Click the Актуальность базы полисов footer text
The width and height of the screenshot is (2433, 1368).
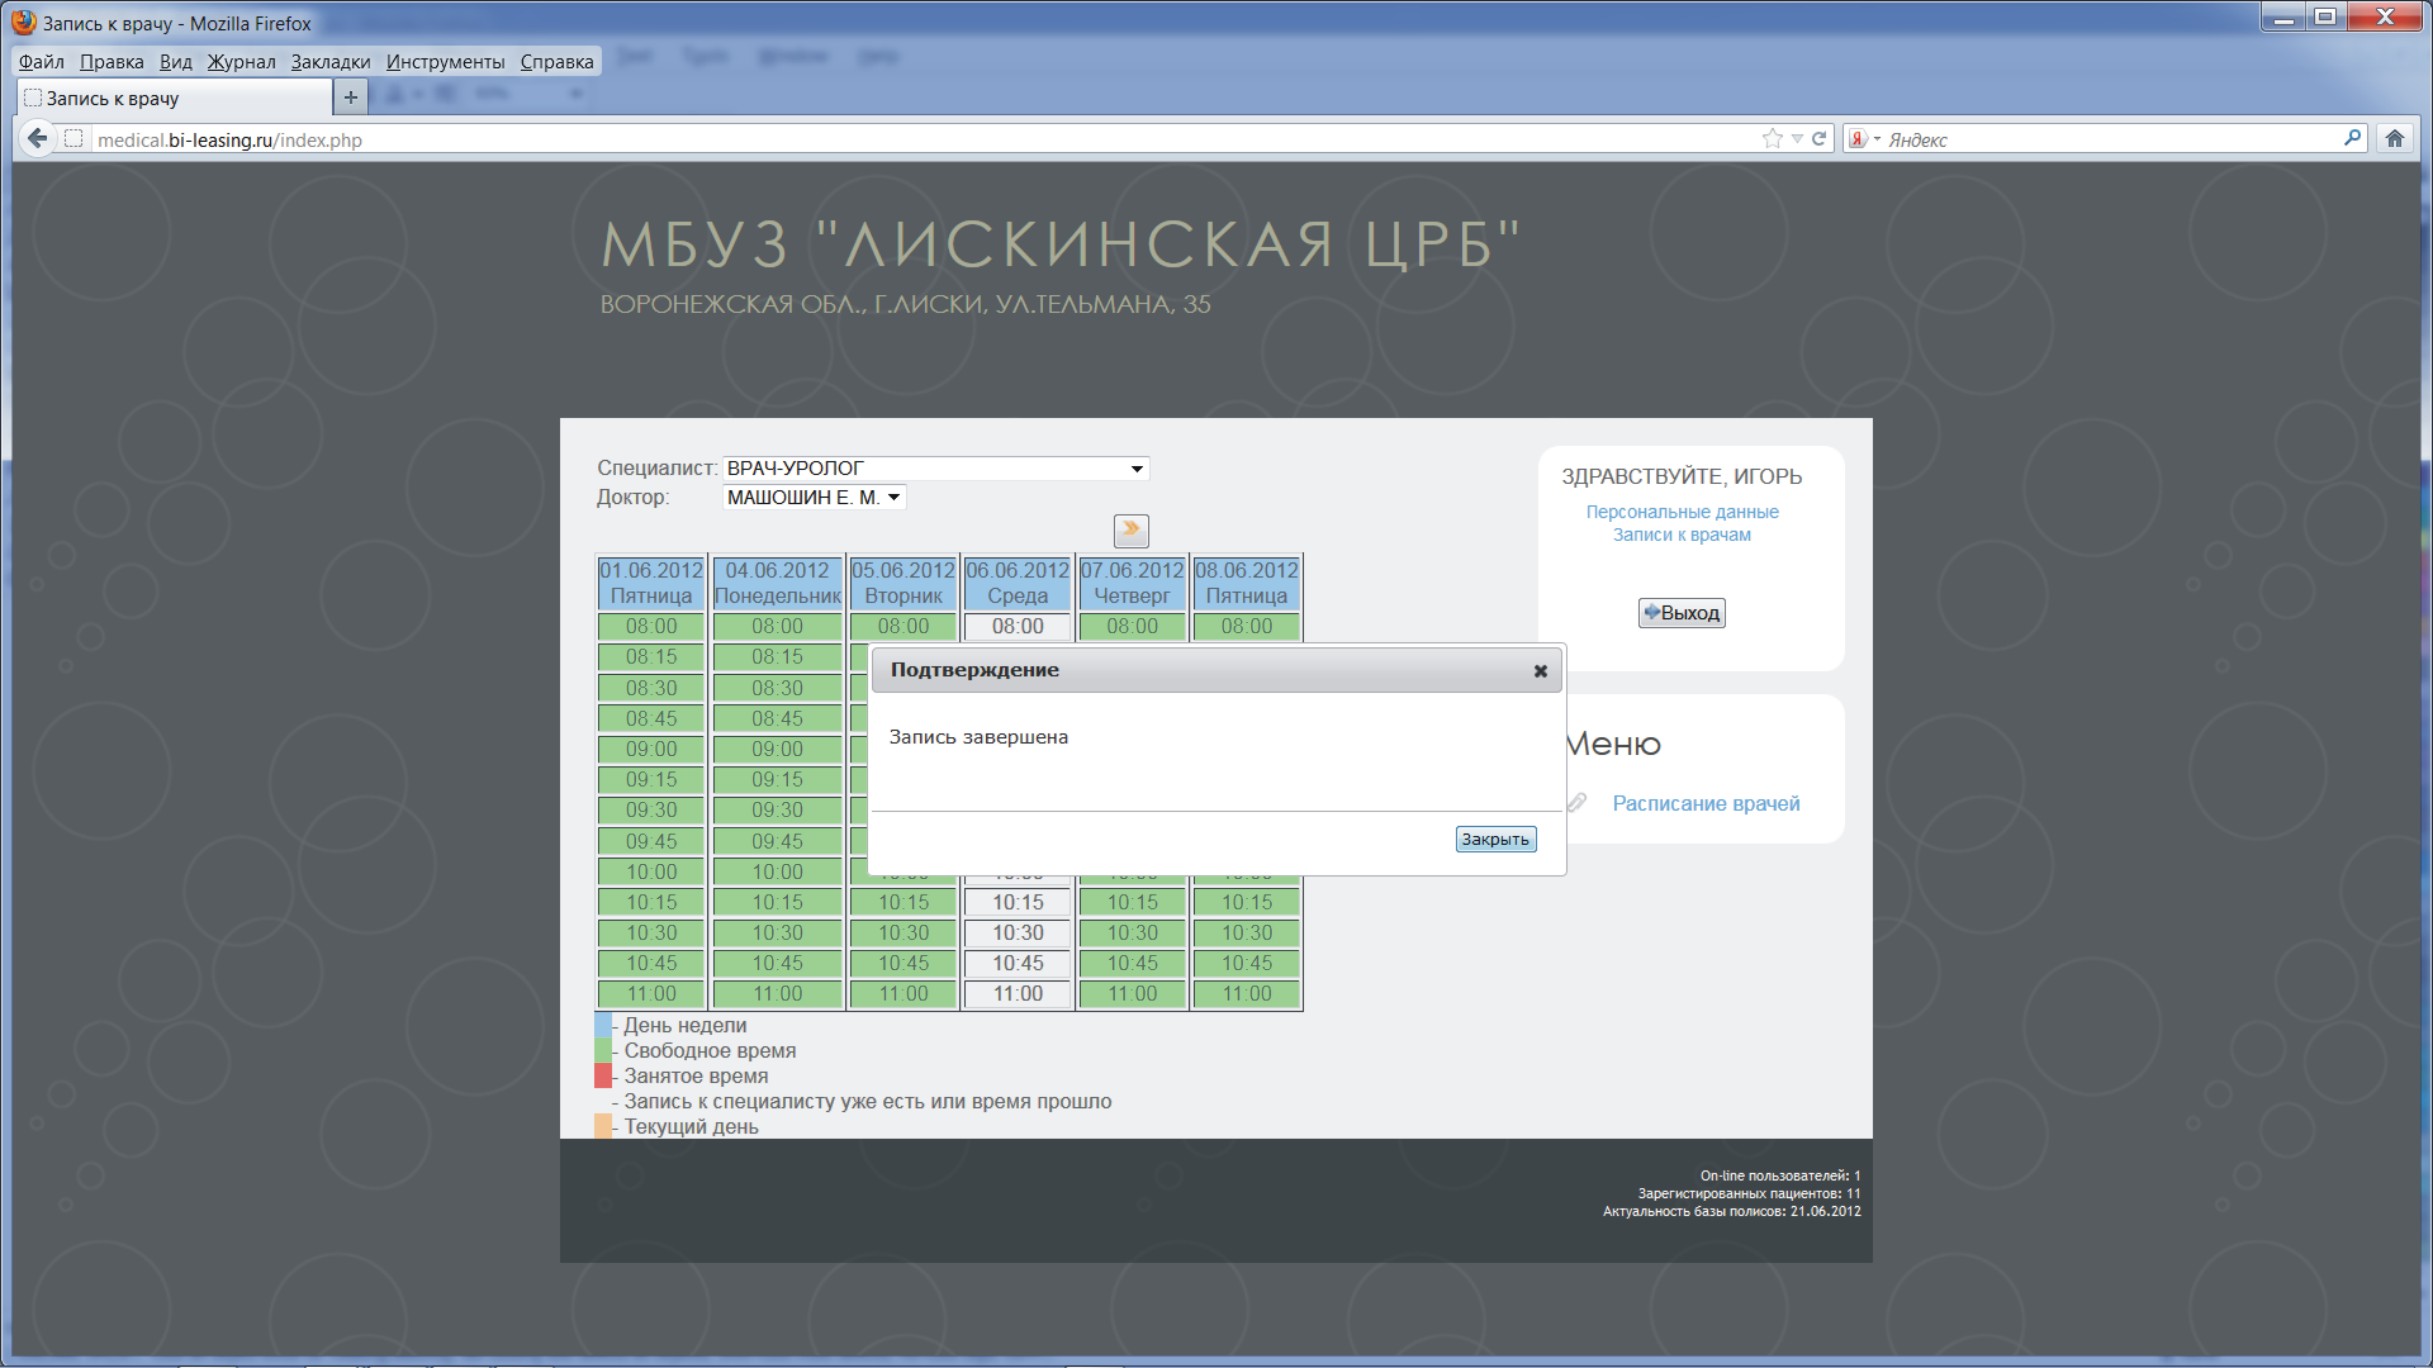tap(1731, 1211)
